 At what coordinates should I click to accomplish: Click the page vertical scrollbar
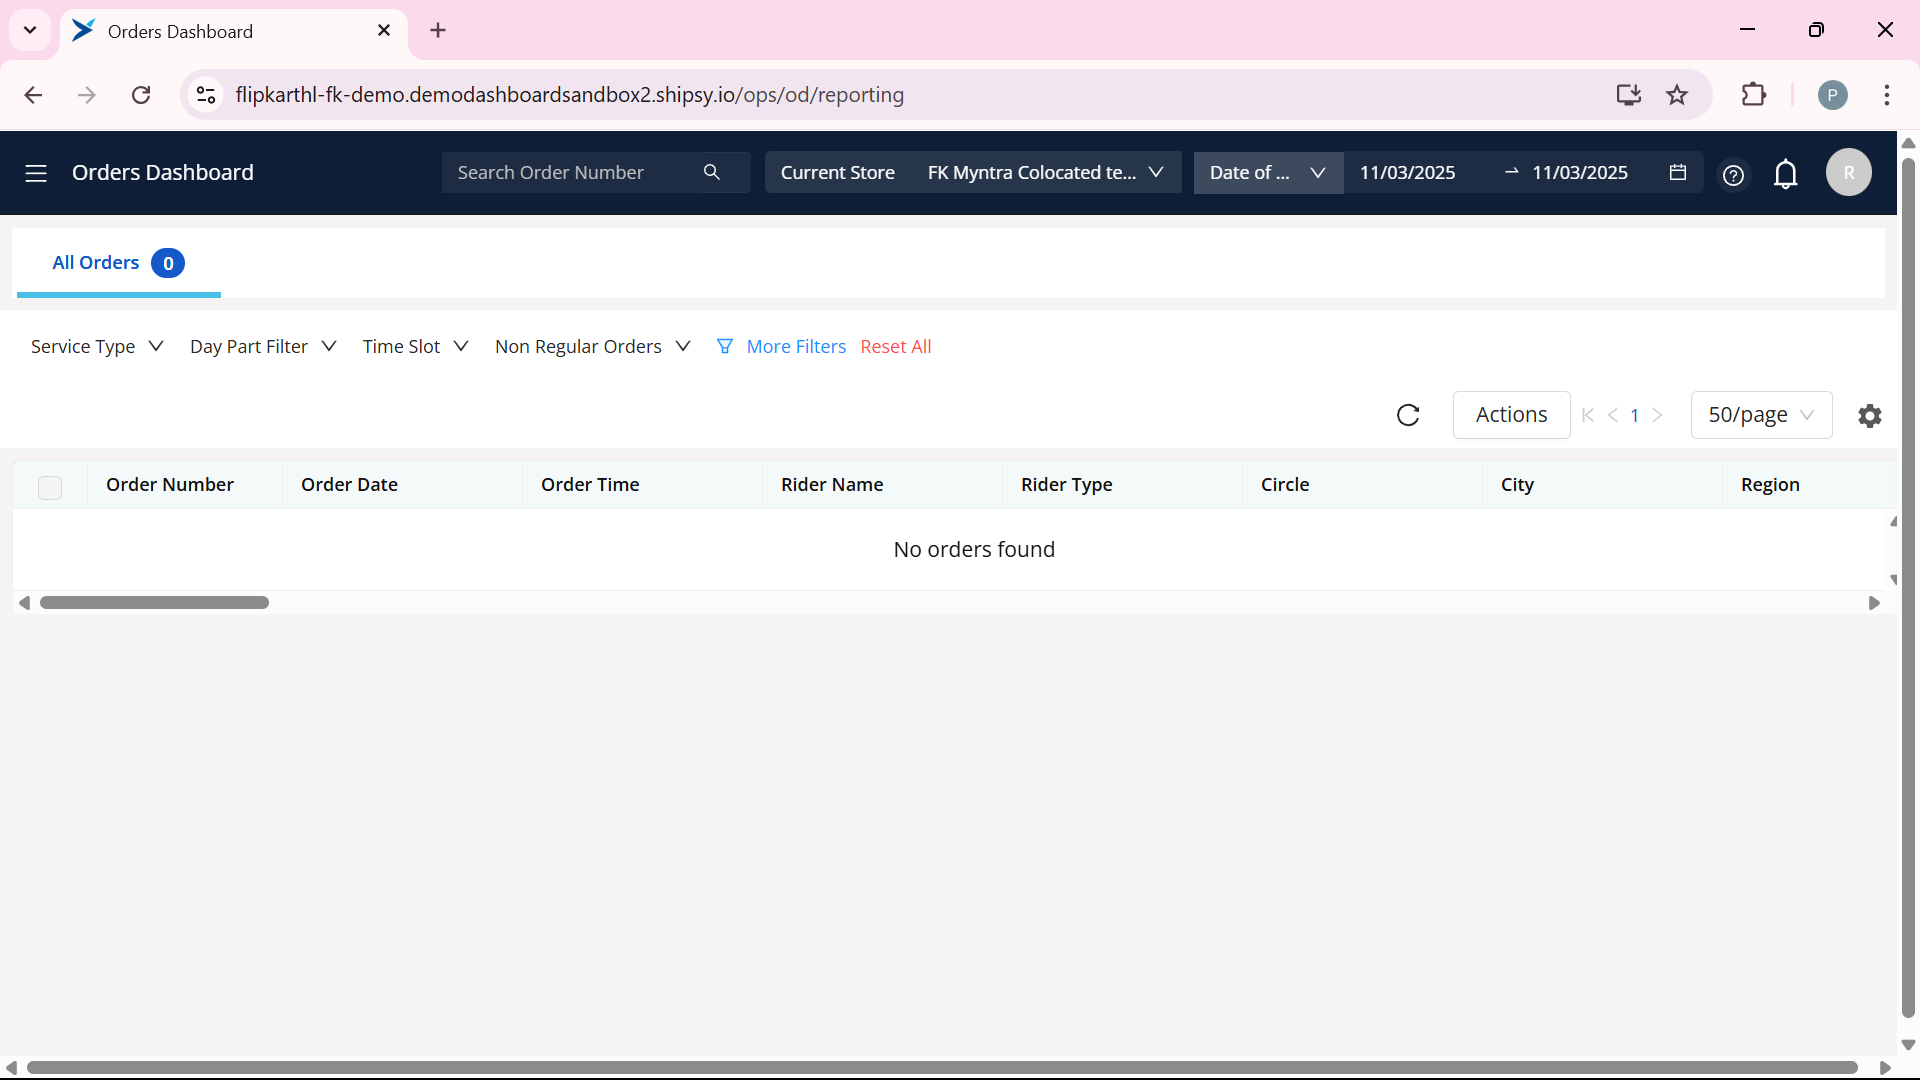point(1908,587)
